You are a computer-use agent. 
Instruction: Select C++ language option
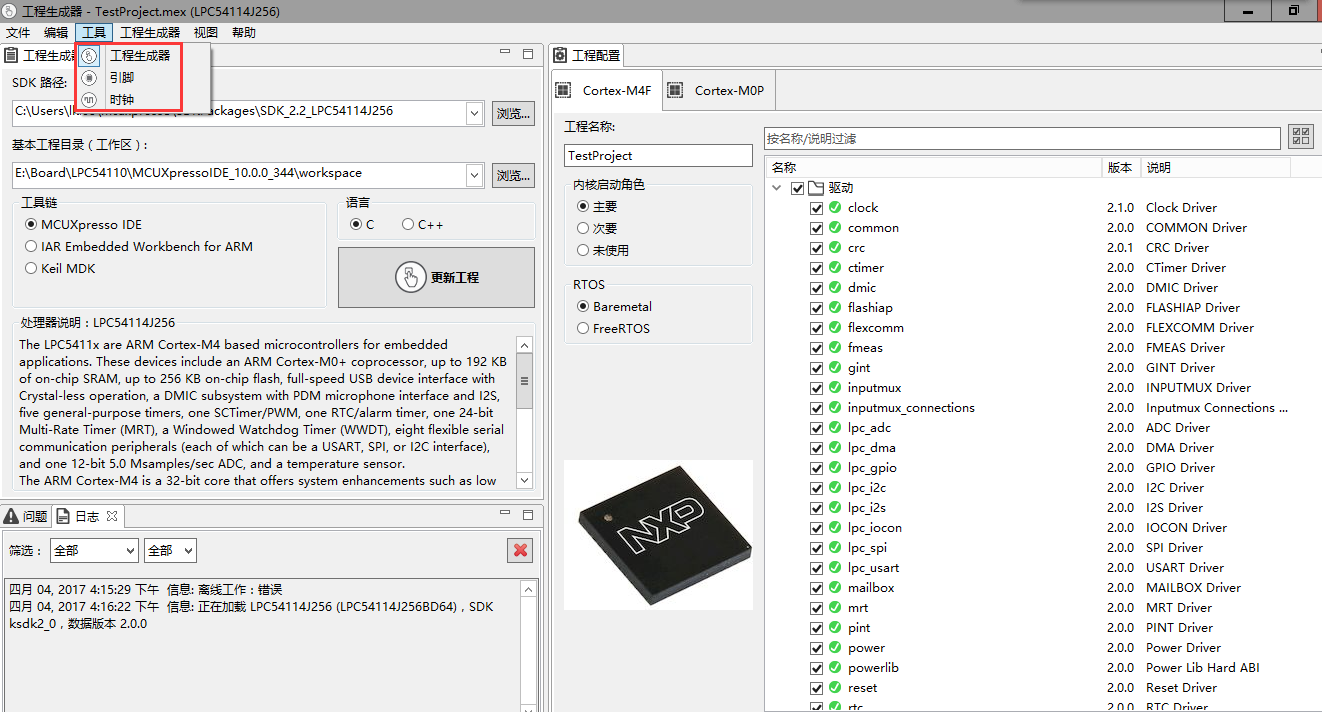(408, 225)
